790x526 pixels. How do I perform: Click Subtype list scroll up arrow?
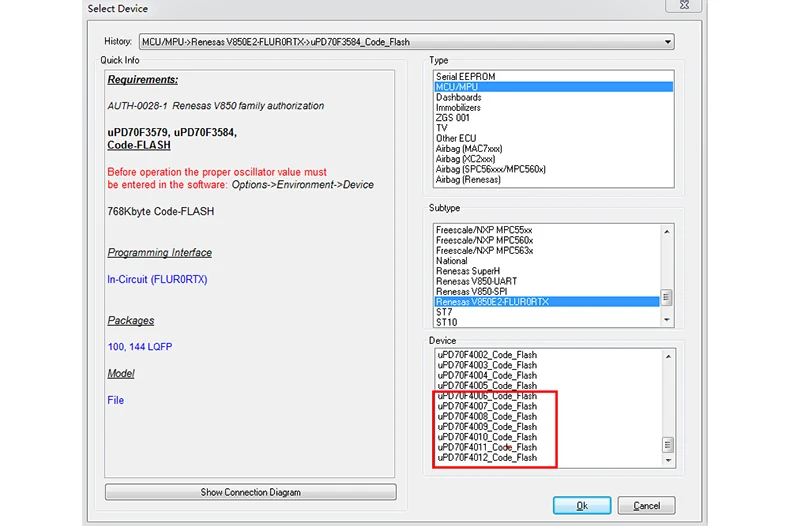667,232
